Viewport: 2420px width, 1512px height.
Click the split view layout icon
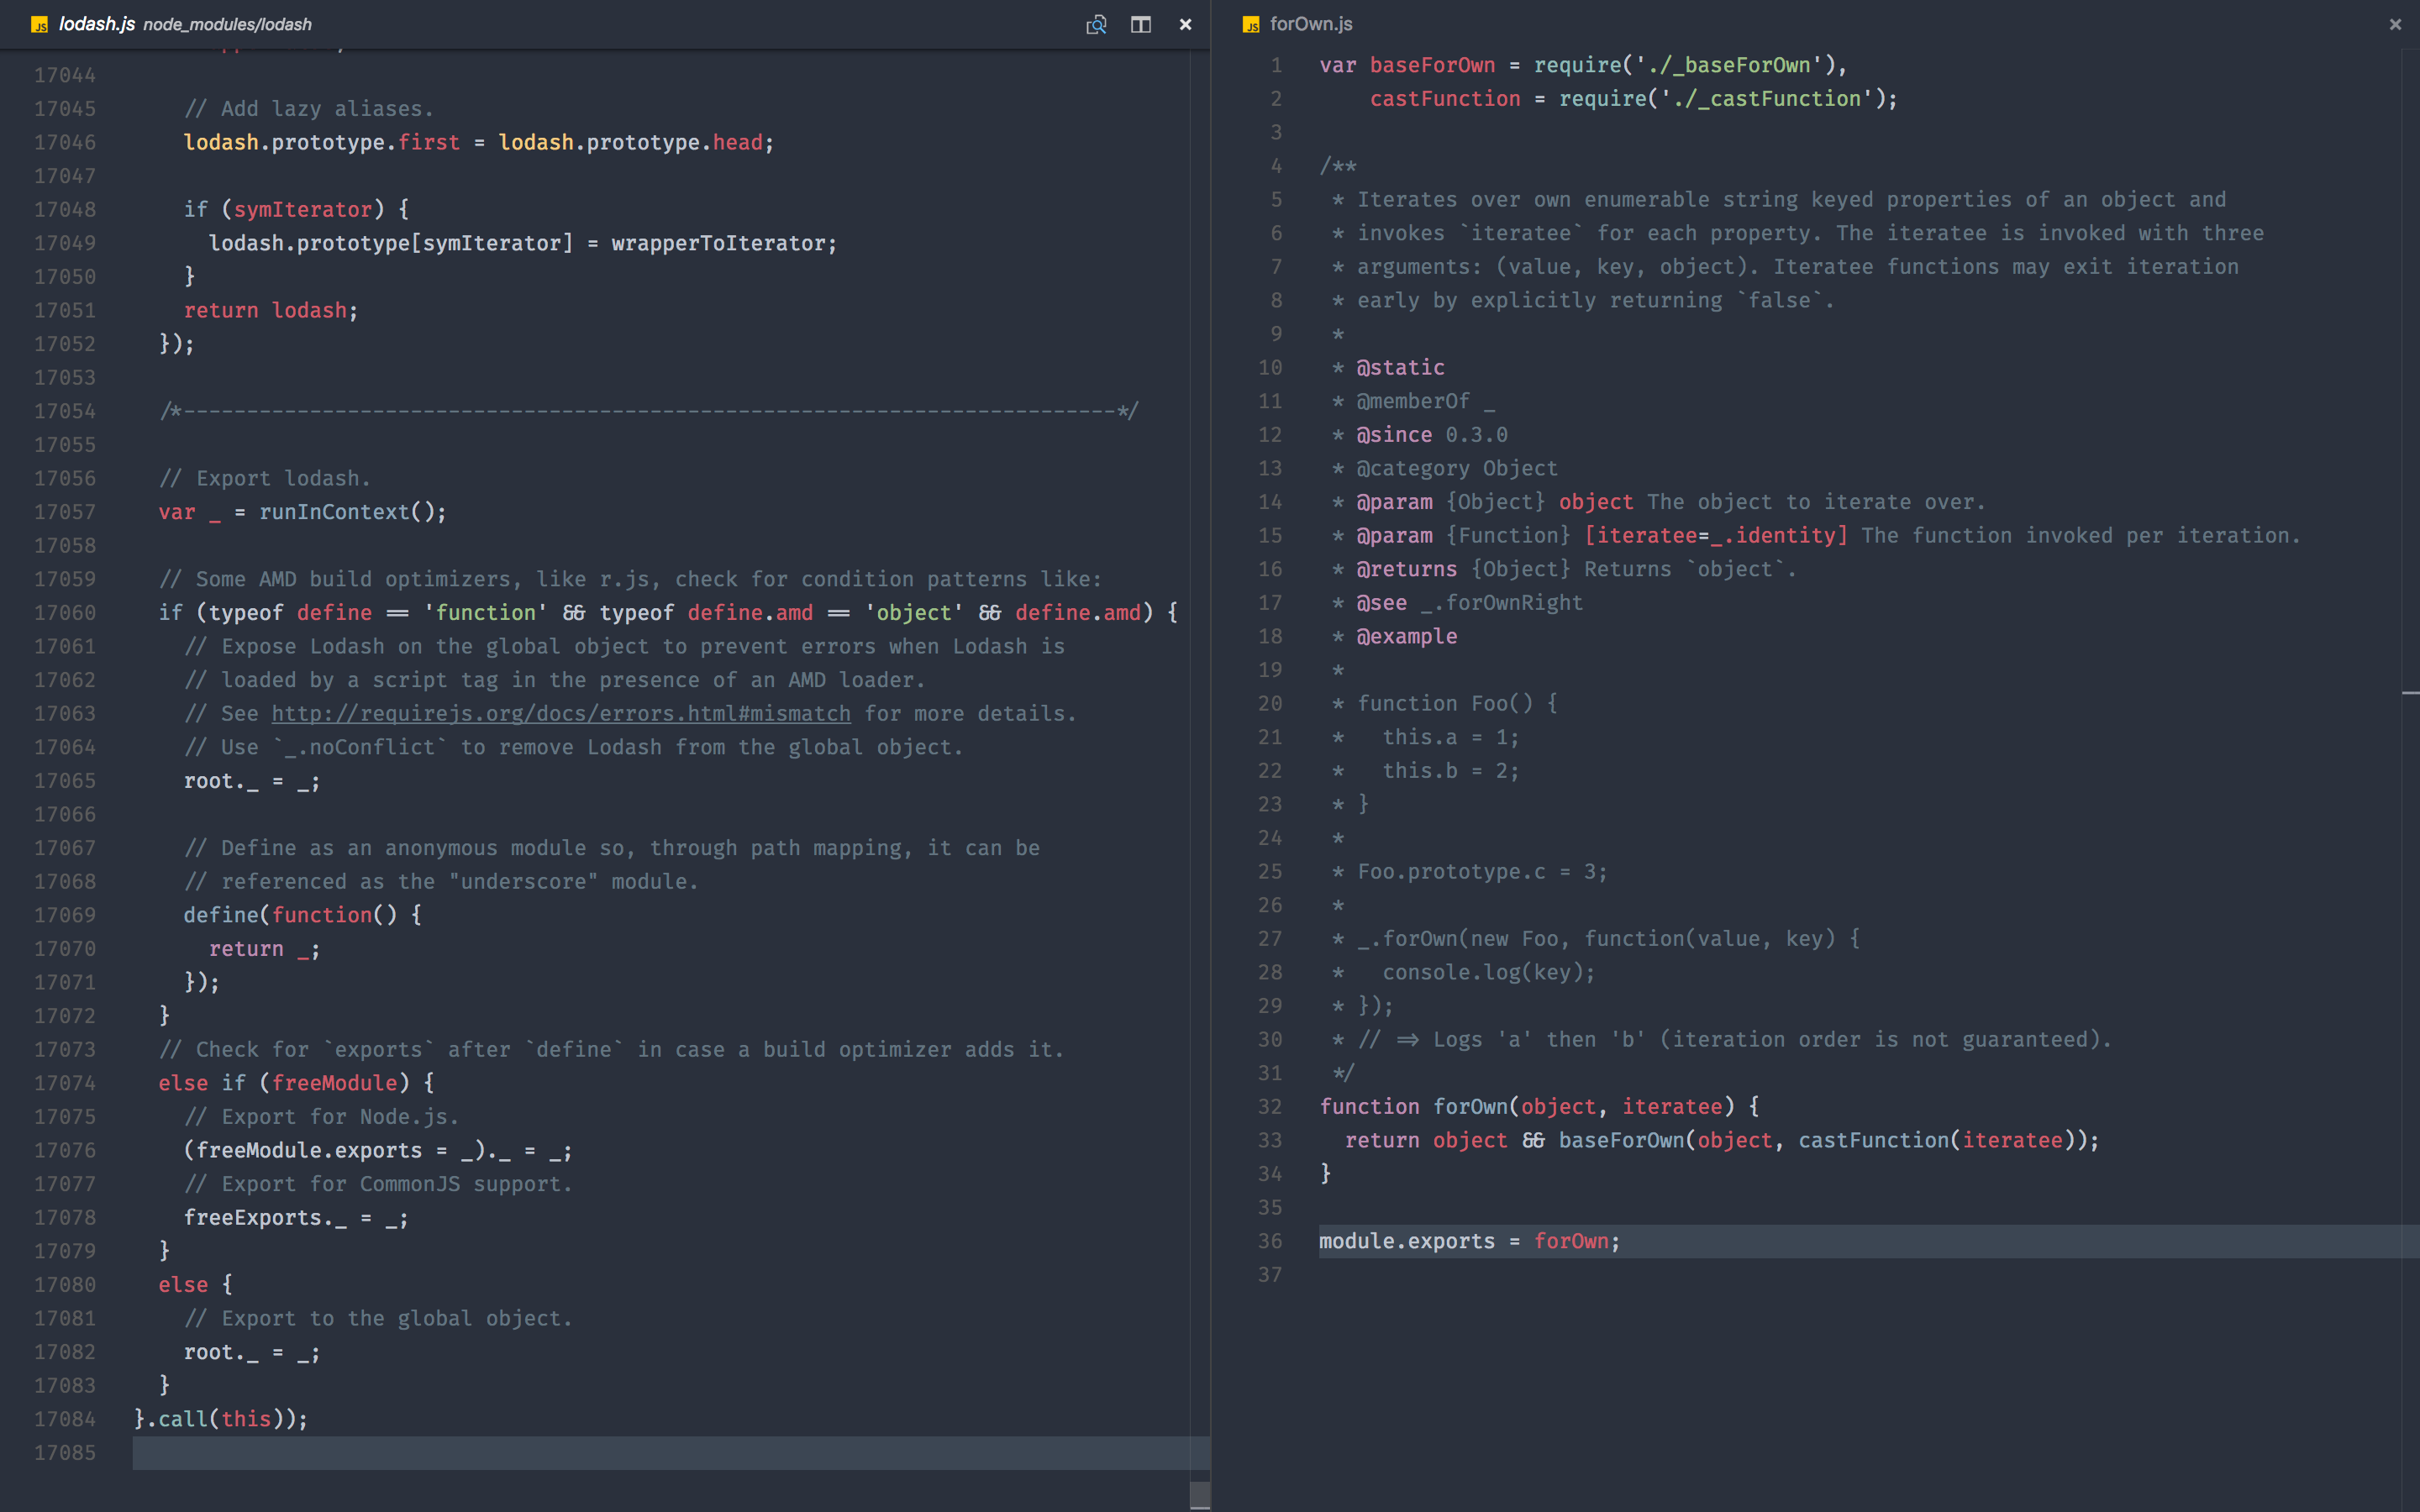(x=1140, y=24)
